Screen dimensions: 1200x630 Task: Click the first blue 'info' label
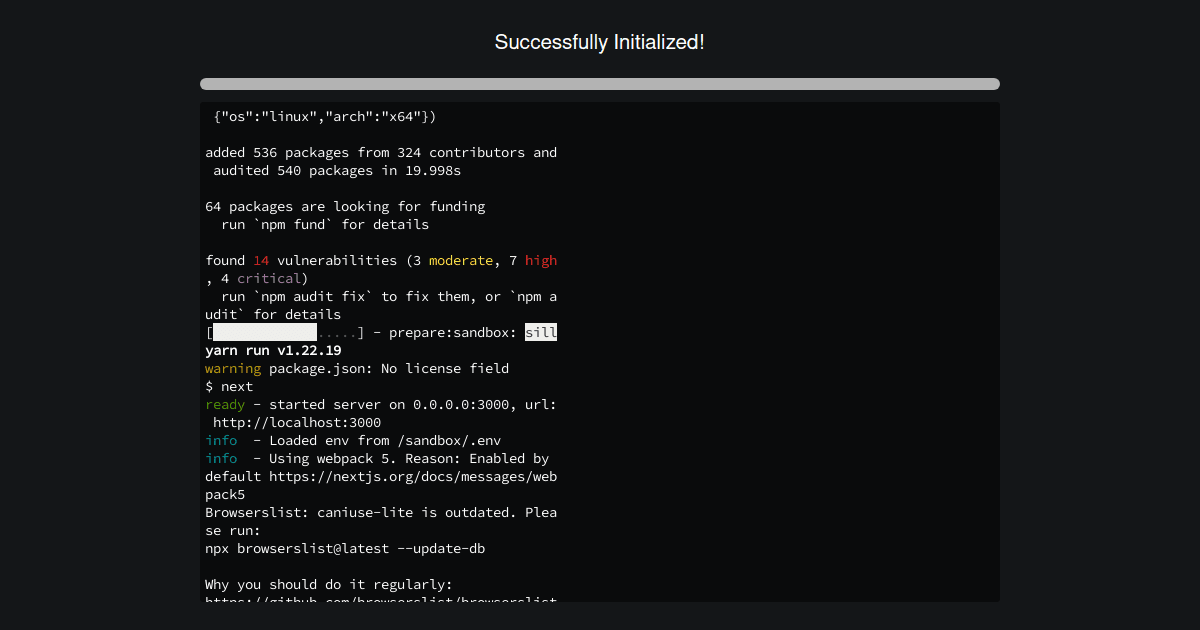pyautogui.click(x=221, y=440)
